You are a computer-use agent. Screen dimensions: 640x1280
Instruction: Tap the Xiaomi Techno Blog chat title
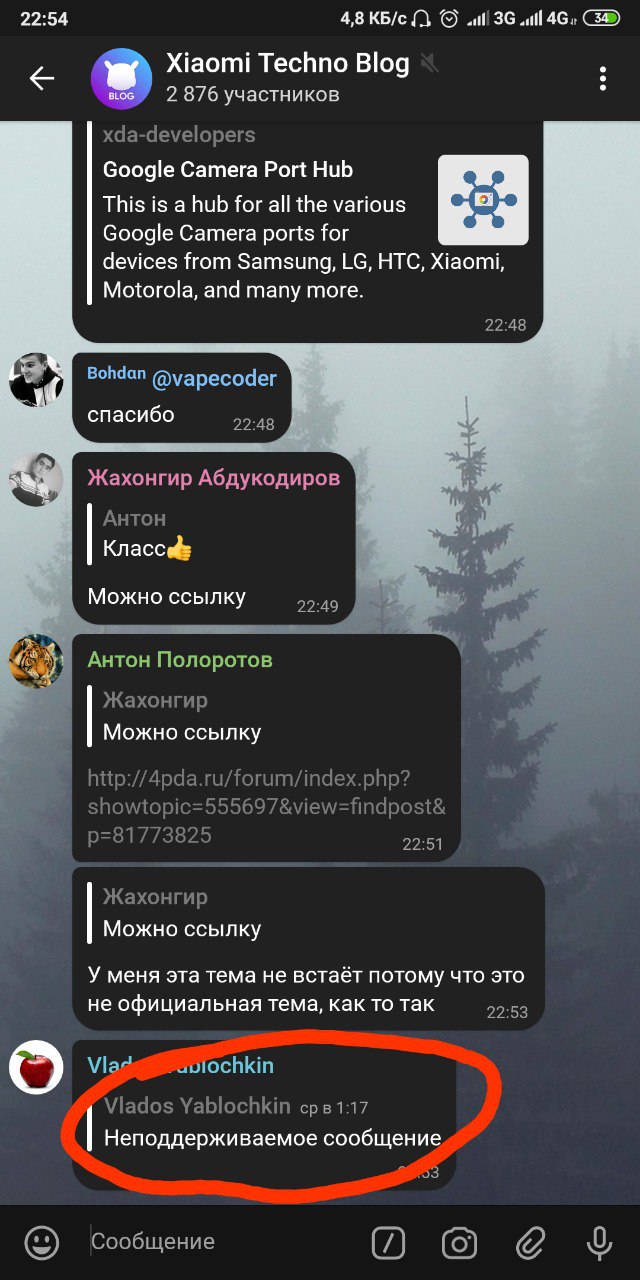point(288,64)
